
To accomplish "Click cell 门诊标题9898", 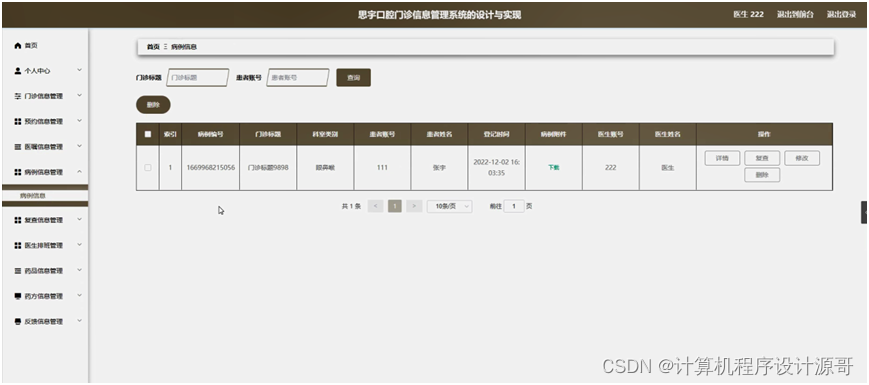I will pos(268,167).
